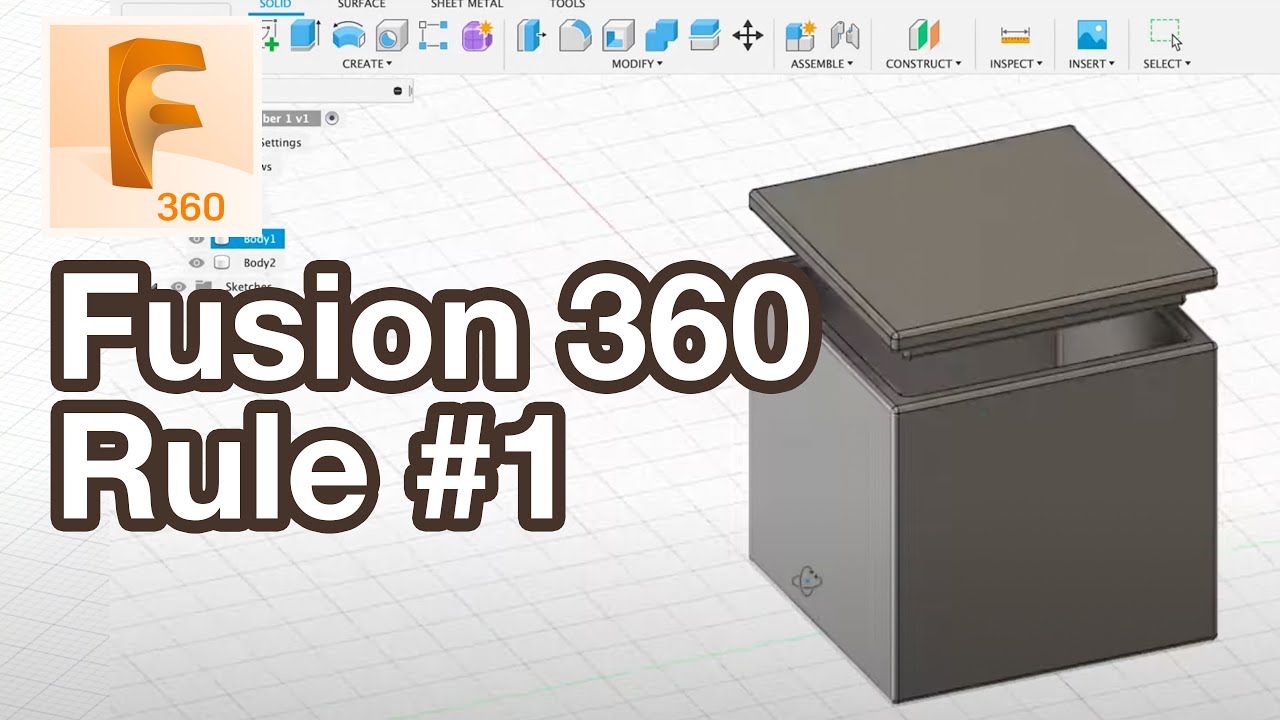Click the Insert image icon
Image resolution: width=1280 pixels, height=720 pixels.
pos(1091,36)
